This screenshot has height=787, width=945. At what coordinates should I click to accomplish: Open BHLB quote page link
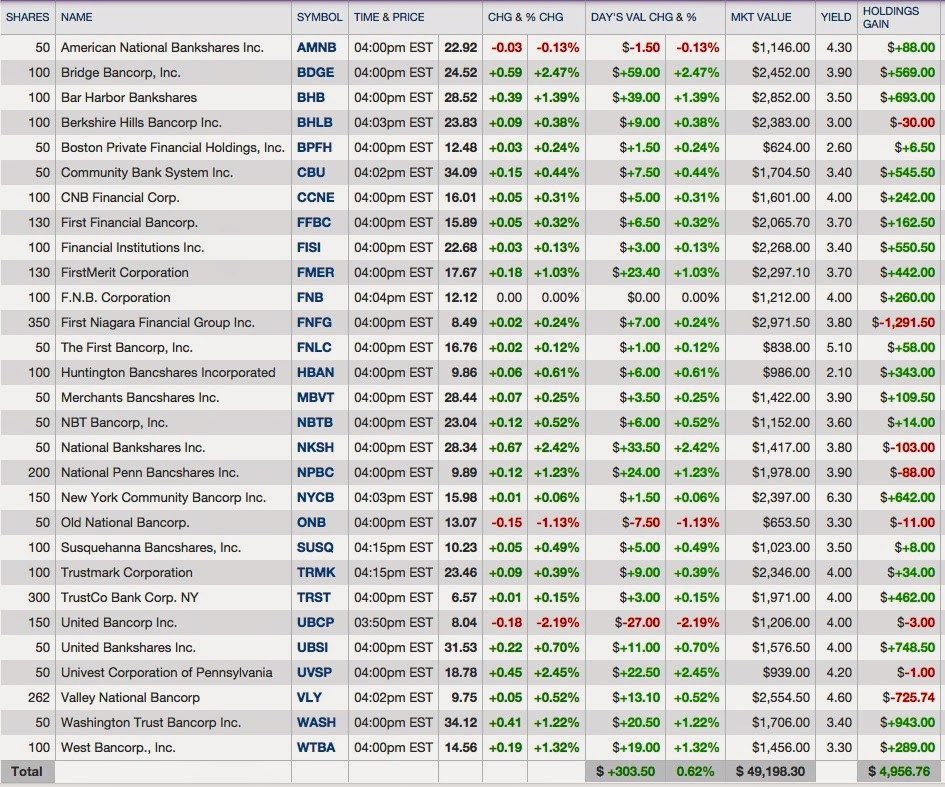tap(315, 122)
